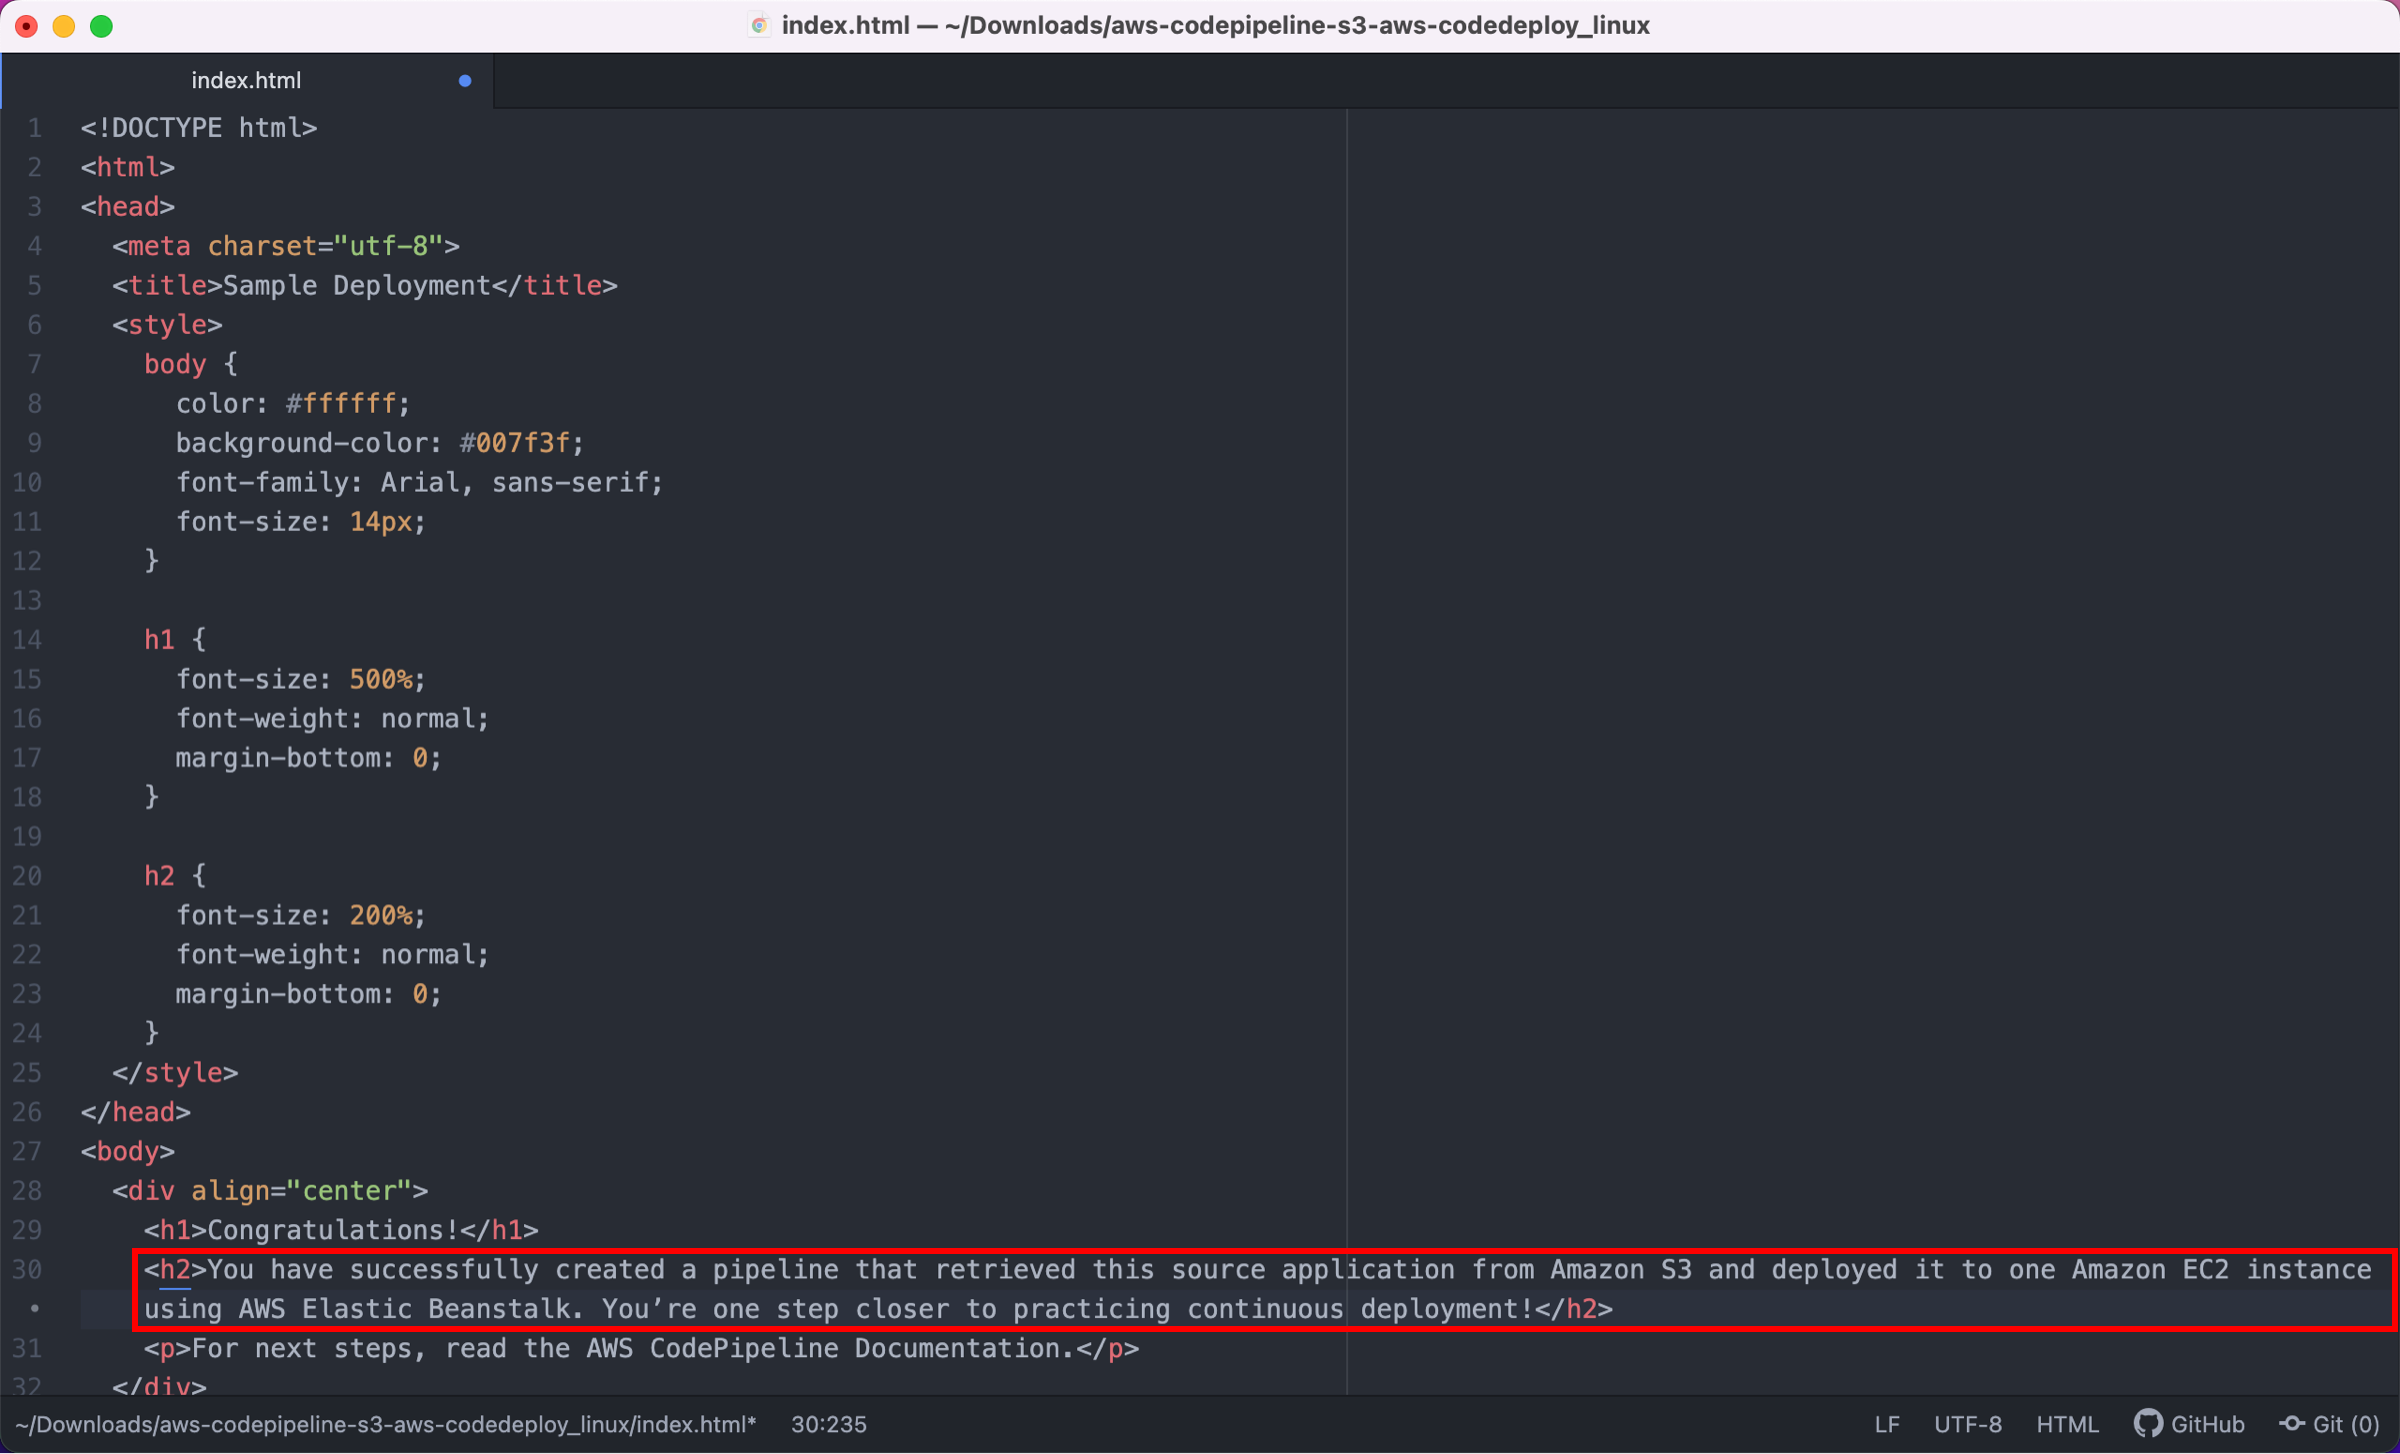This screenshot has width=2400, height=1454.
Task: Click the 'h1 {' CSS selector
Action: 175,640
